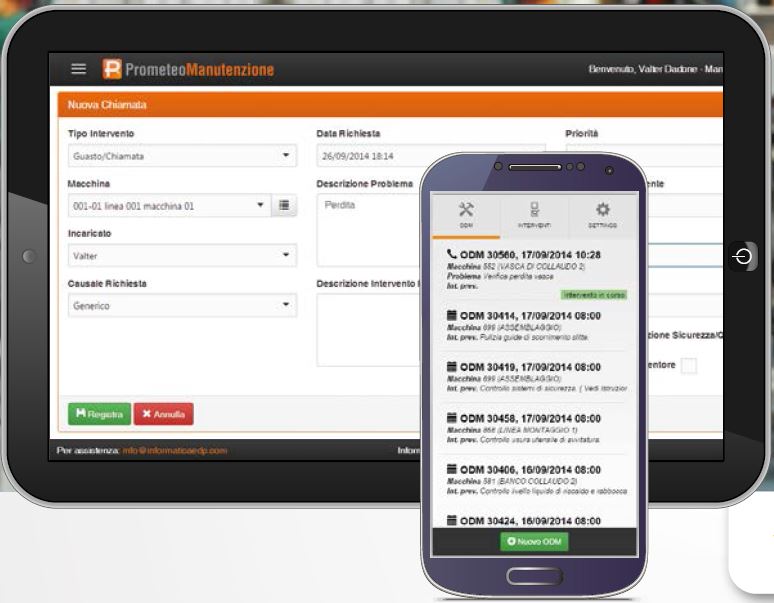
Task: Open the assistance email link in footer
Action: (x=175, y=450)
